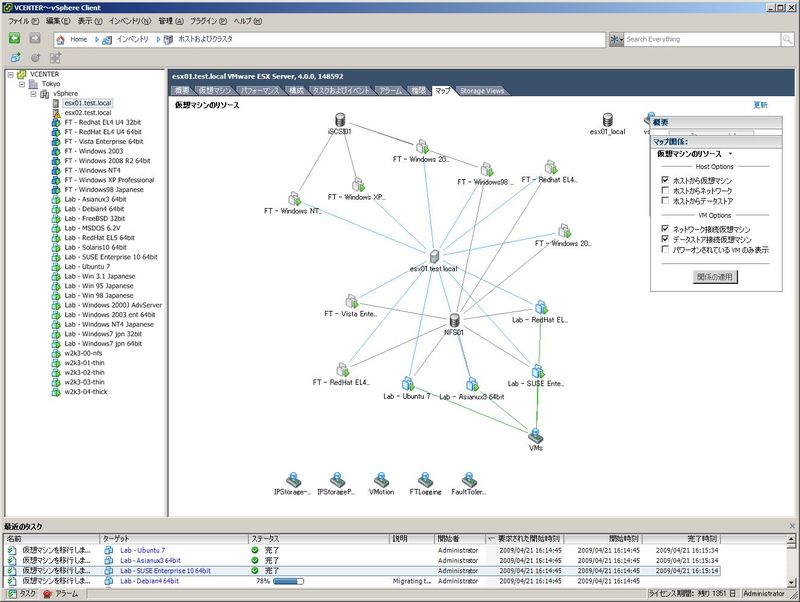This screenshot has height=602, width=800.
Task: Select esx02.test.local in the tree
Action: pyautogui.click(x=88, y=113)
